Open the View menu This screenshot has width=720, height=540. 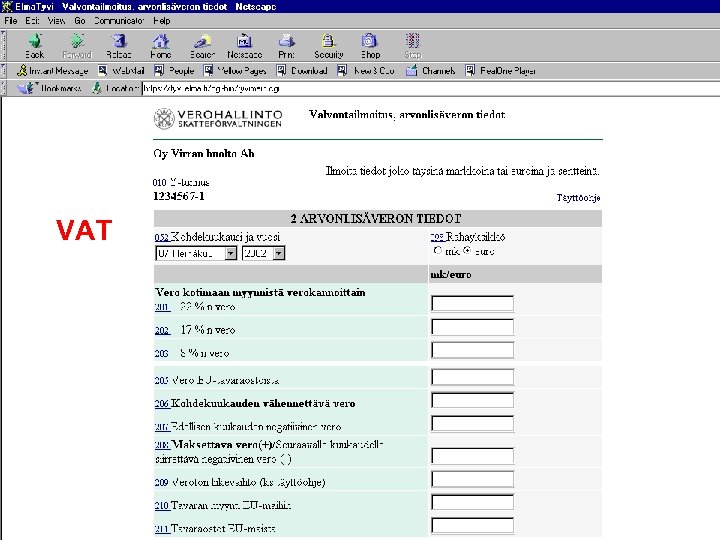point(56,21)
